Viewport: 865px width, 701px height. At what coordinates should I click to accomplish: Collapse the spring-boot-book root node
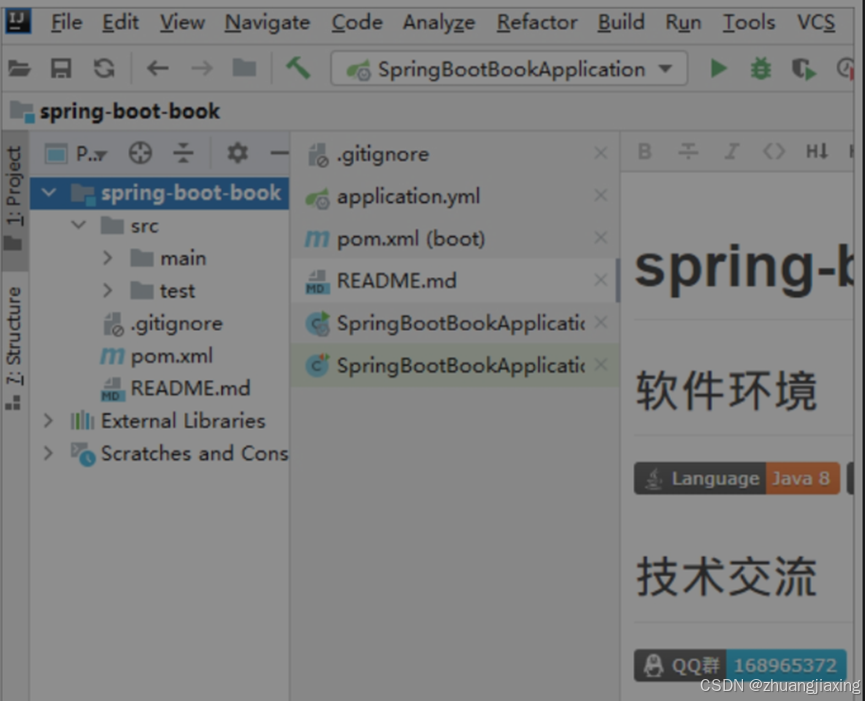pyautogui.click(x=49, y=193)
